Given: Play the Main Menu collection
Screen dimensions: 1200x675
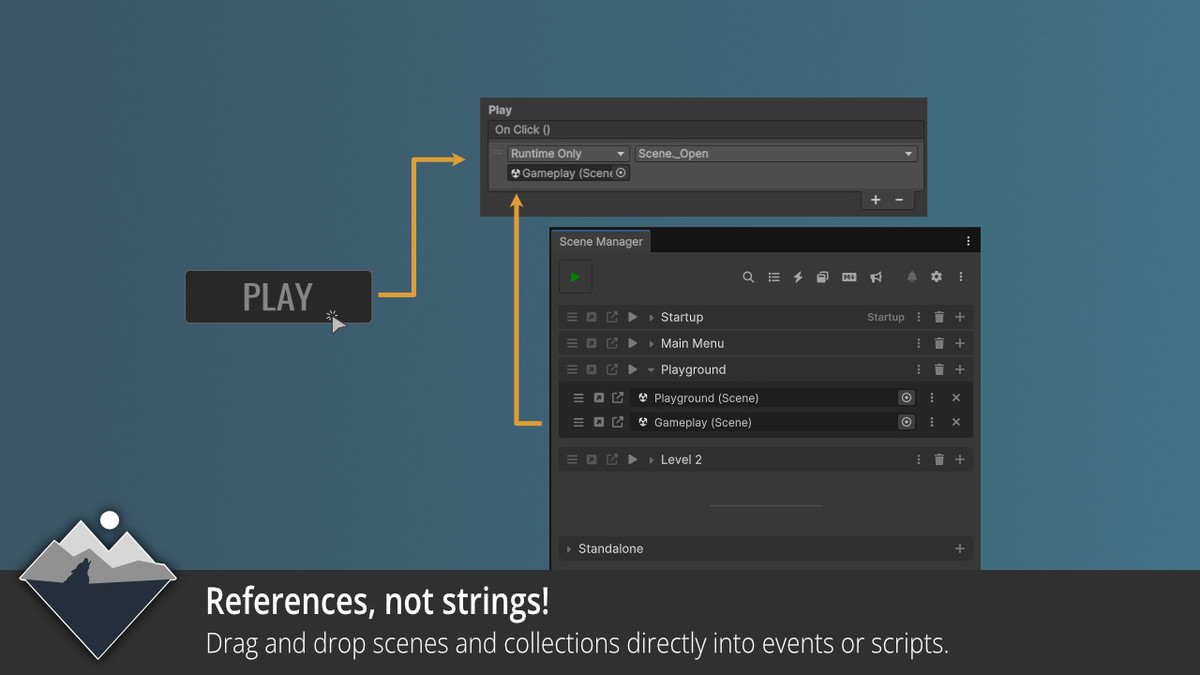Looking at the screenshot, I should click(x=632, y=343).
